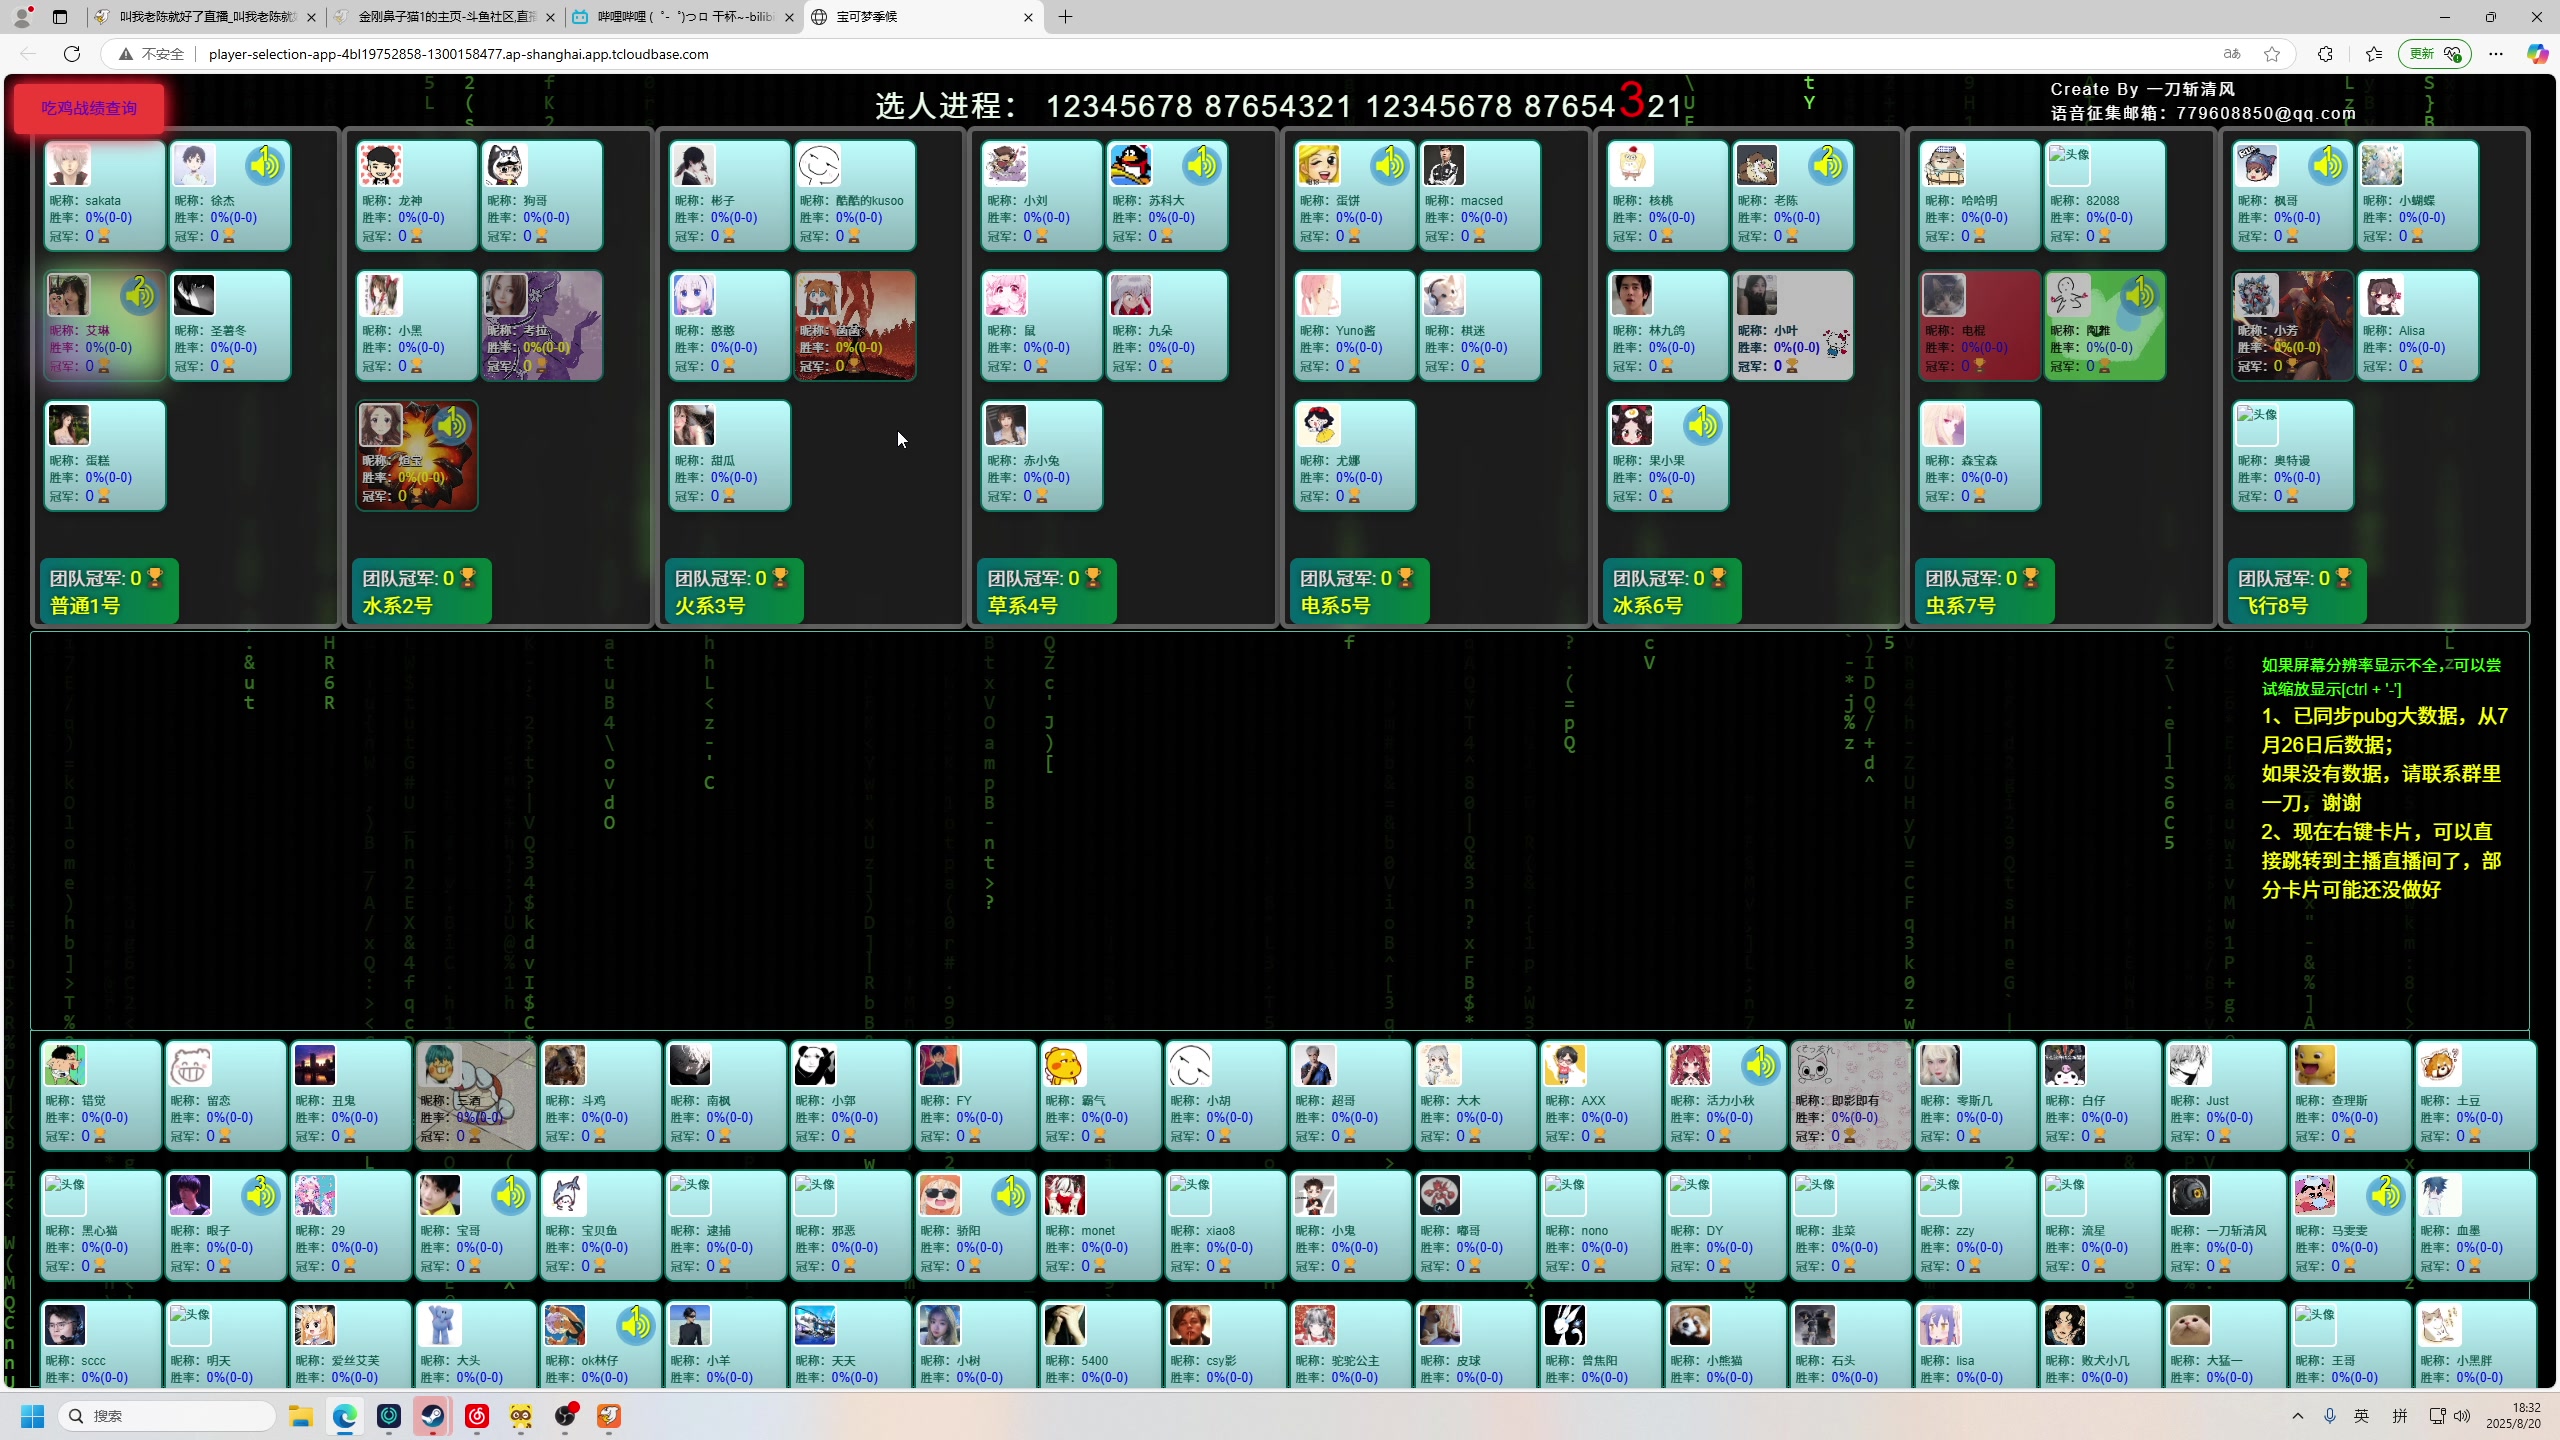Select the 酷酷的kusoo player card

(854, 195)
